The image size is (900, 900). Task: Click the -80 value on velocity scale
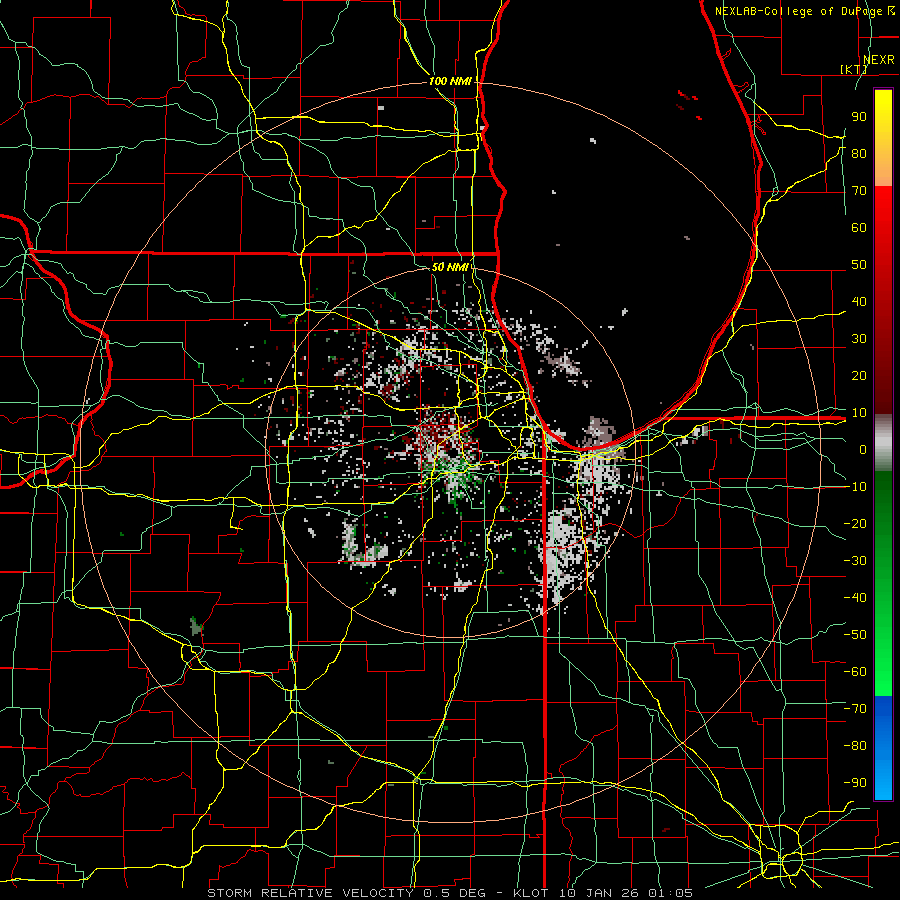click(x=855, y=746)
